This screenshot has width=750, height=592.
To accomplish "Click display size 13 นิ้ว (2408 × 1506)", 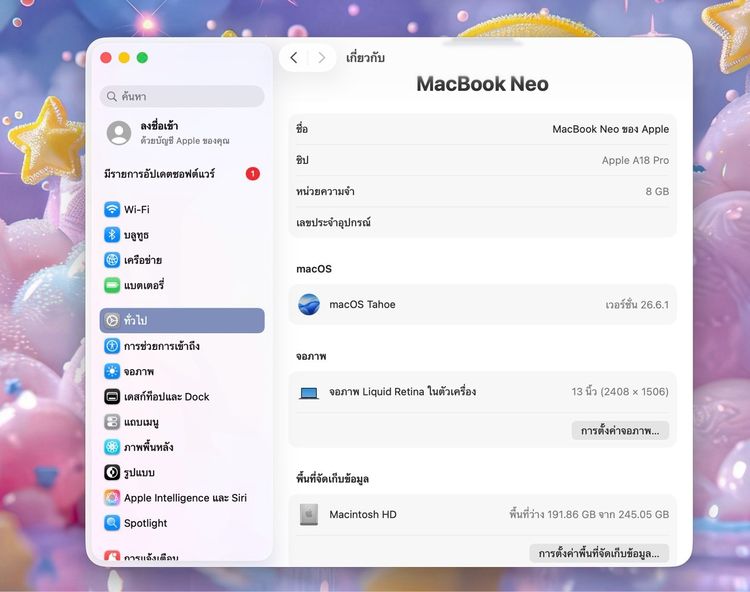I will [x=620, y=392].
